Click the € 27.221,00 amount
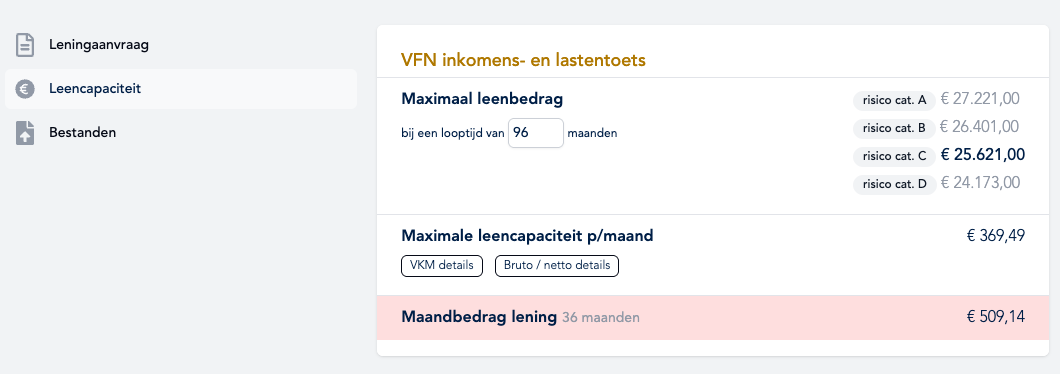This screenshot has width=1060, height=374. [x=980, y=99]
